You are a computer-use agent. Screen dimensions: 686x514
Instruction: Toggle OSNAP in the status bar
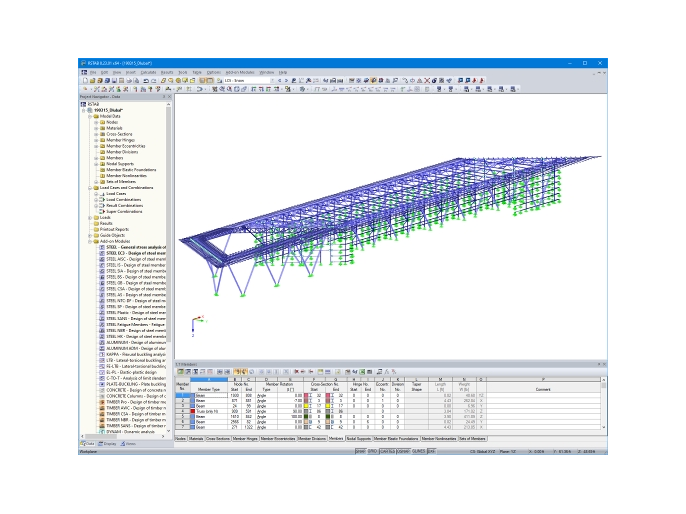[x=403, y=451]
